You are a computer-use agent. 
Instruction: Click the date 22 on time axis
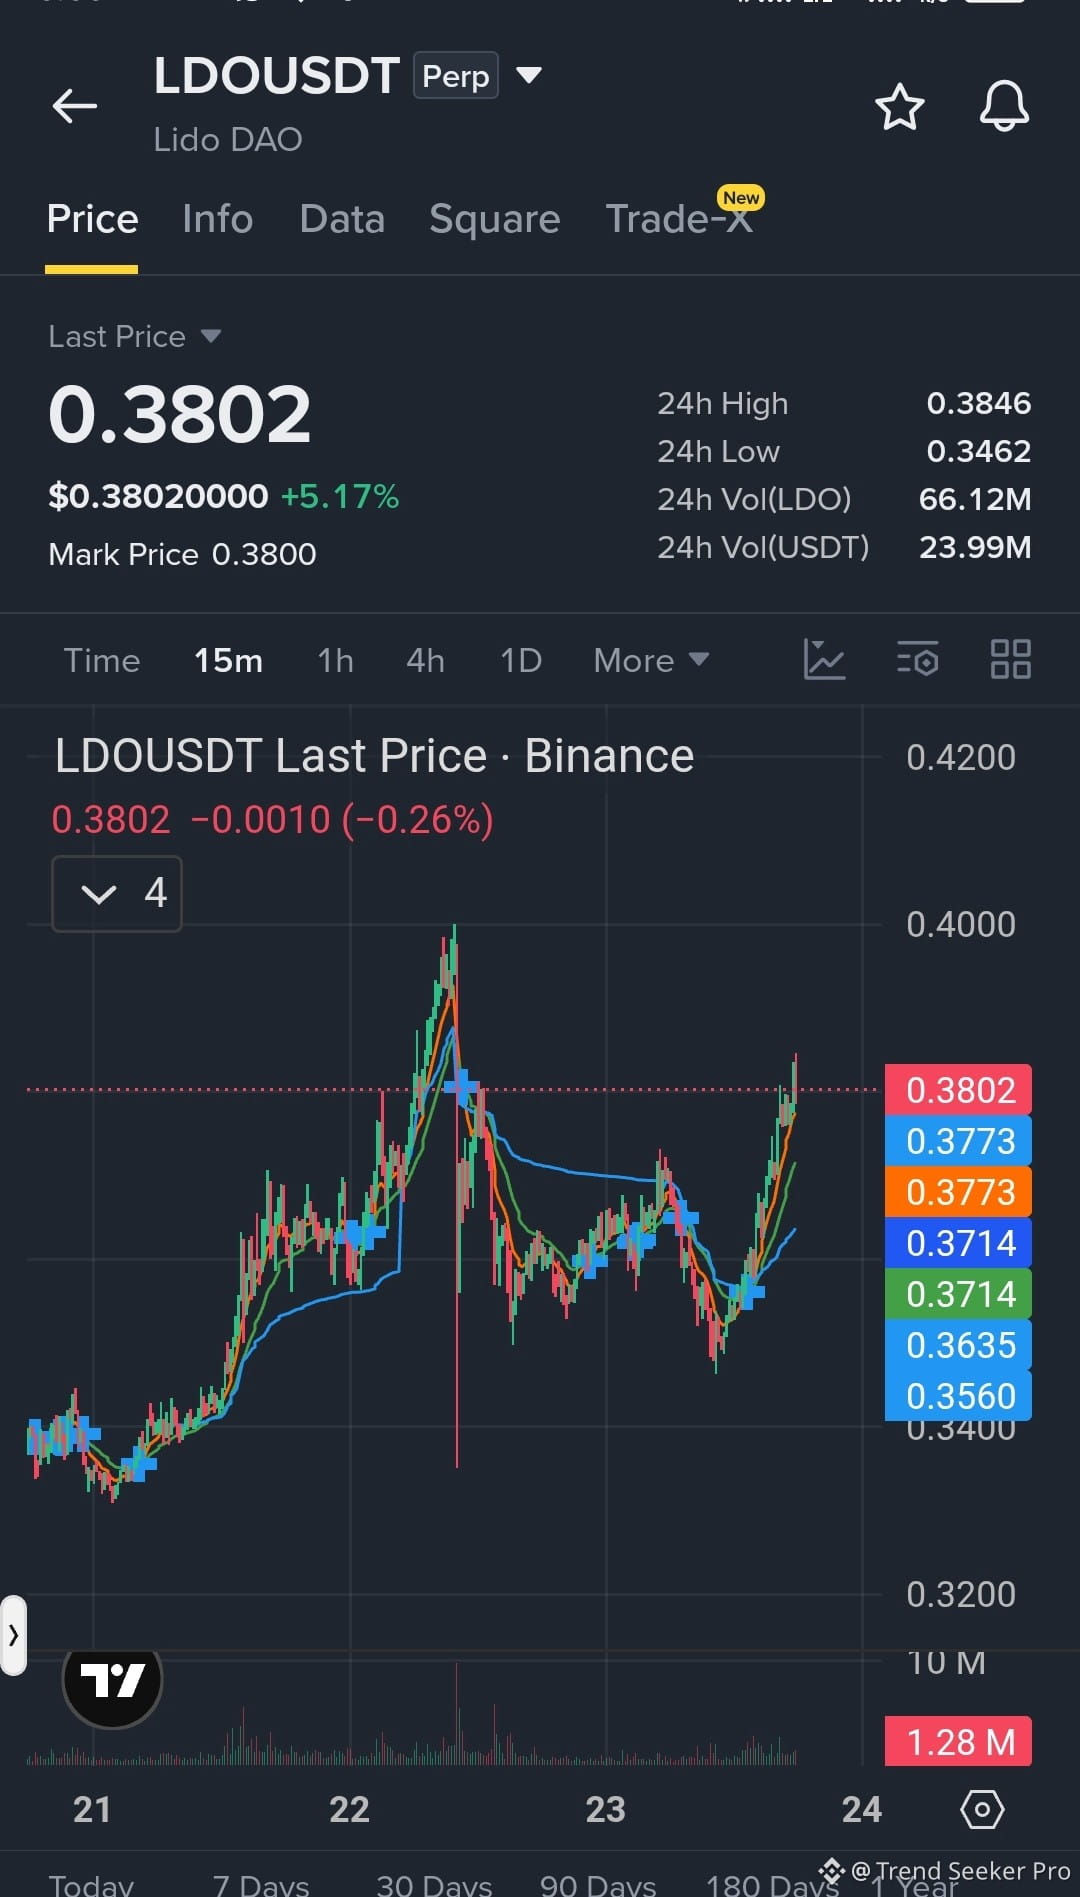point(349,1809)
